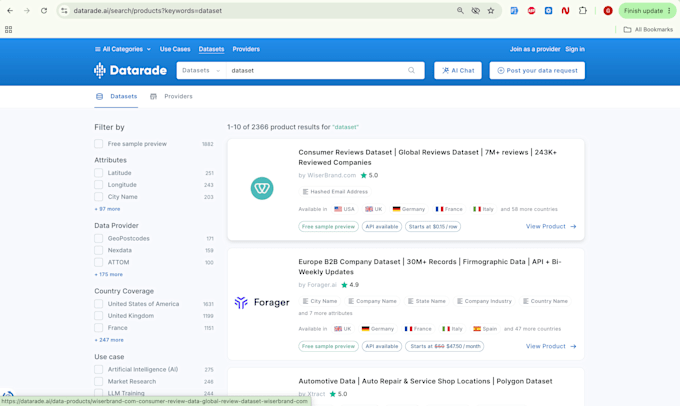680x406 pixels.
Task: Click the Hashed Email Address attribute tag
Action: pos(335,192)
